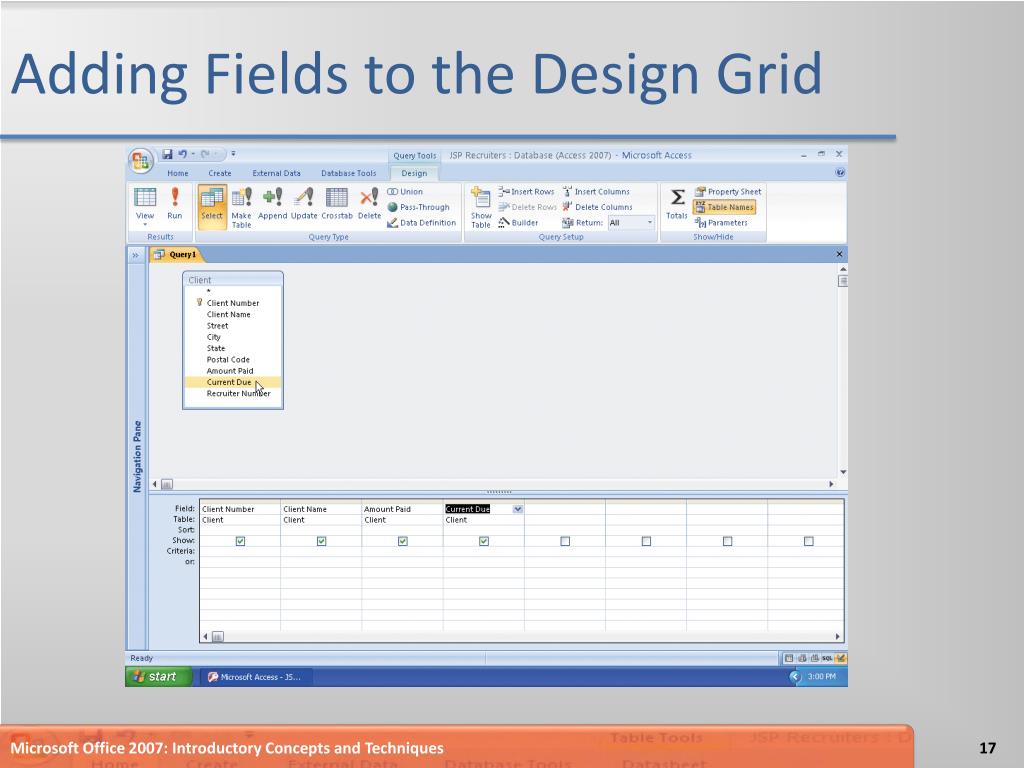Uncheck Show box for Amount Paid column
1024x768 pixels.
click(402, 541)
